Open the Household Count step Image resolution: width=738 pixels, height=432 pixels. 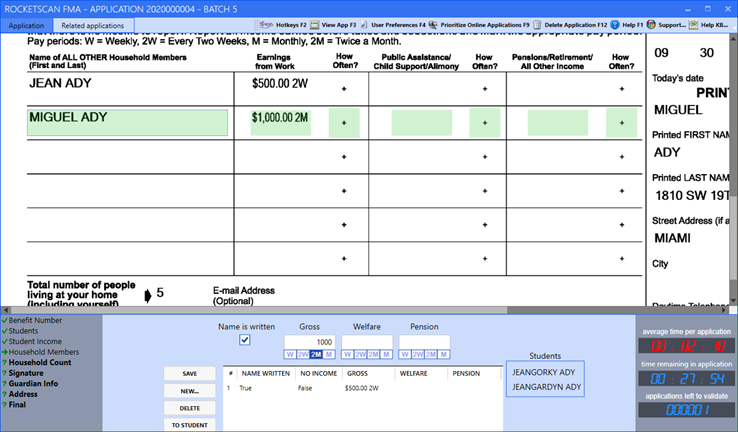coord(40,362)
